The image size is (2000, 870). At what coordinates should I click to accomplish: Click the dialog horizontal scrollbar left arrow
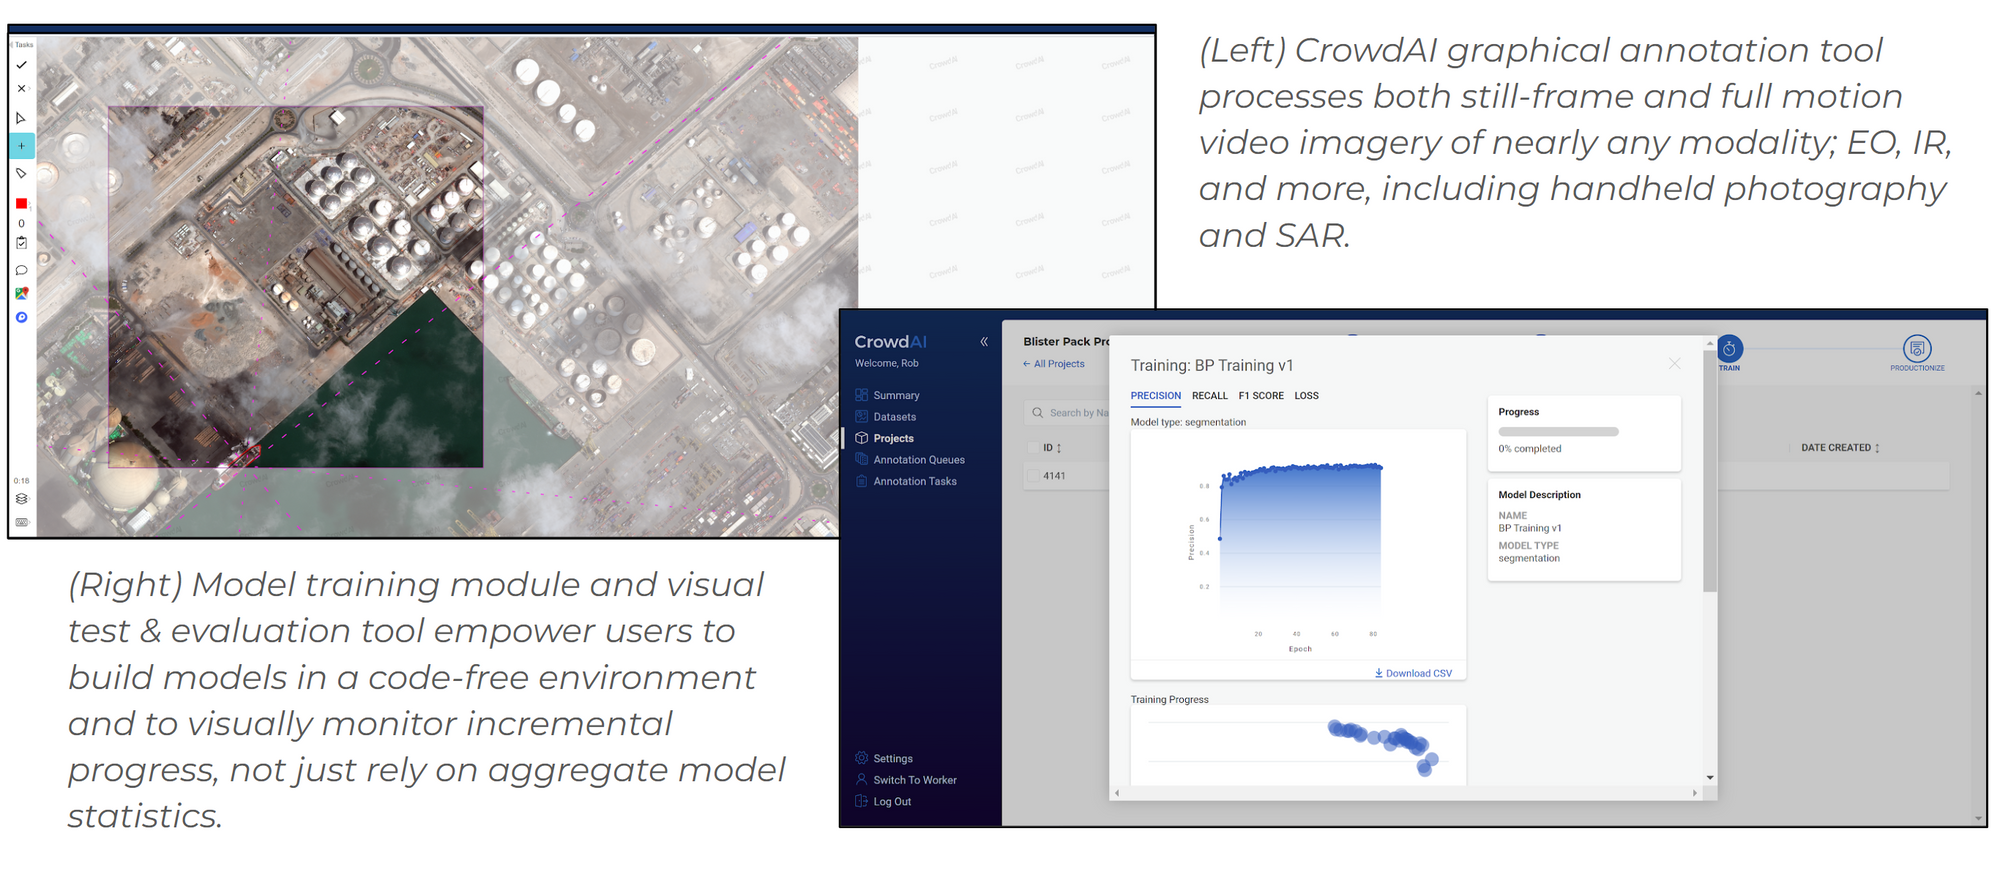point(1117,793)
